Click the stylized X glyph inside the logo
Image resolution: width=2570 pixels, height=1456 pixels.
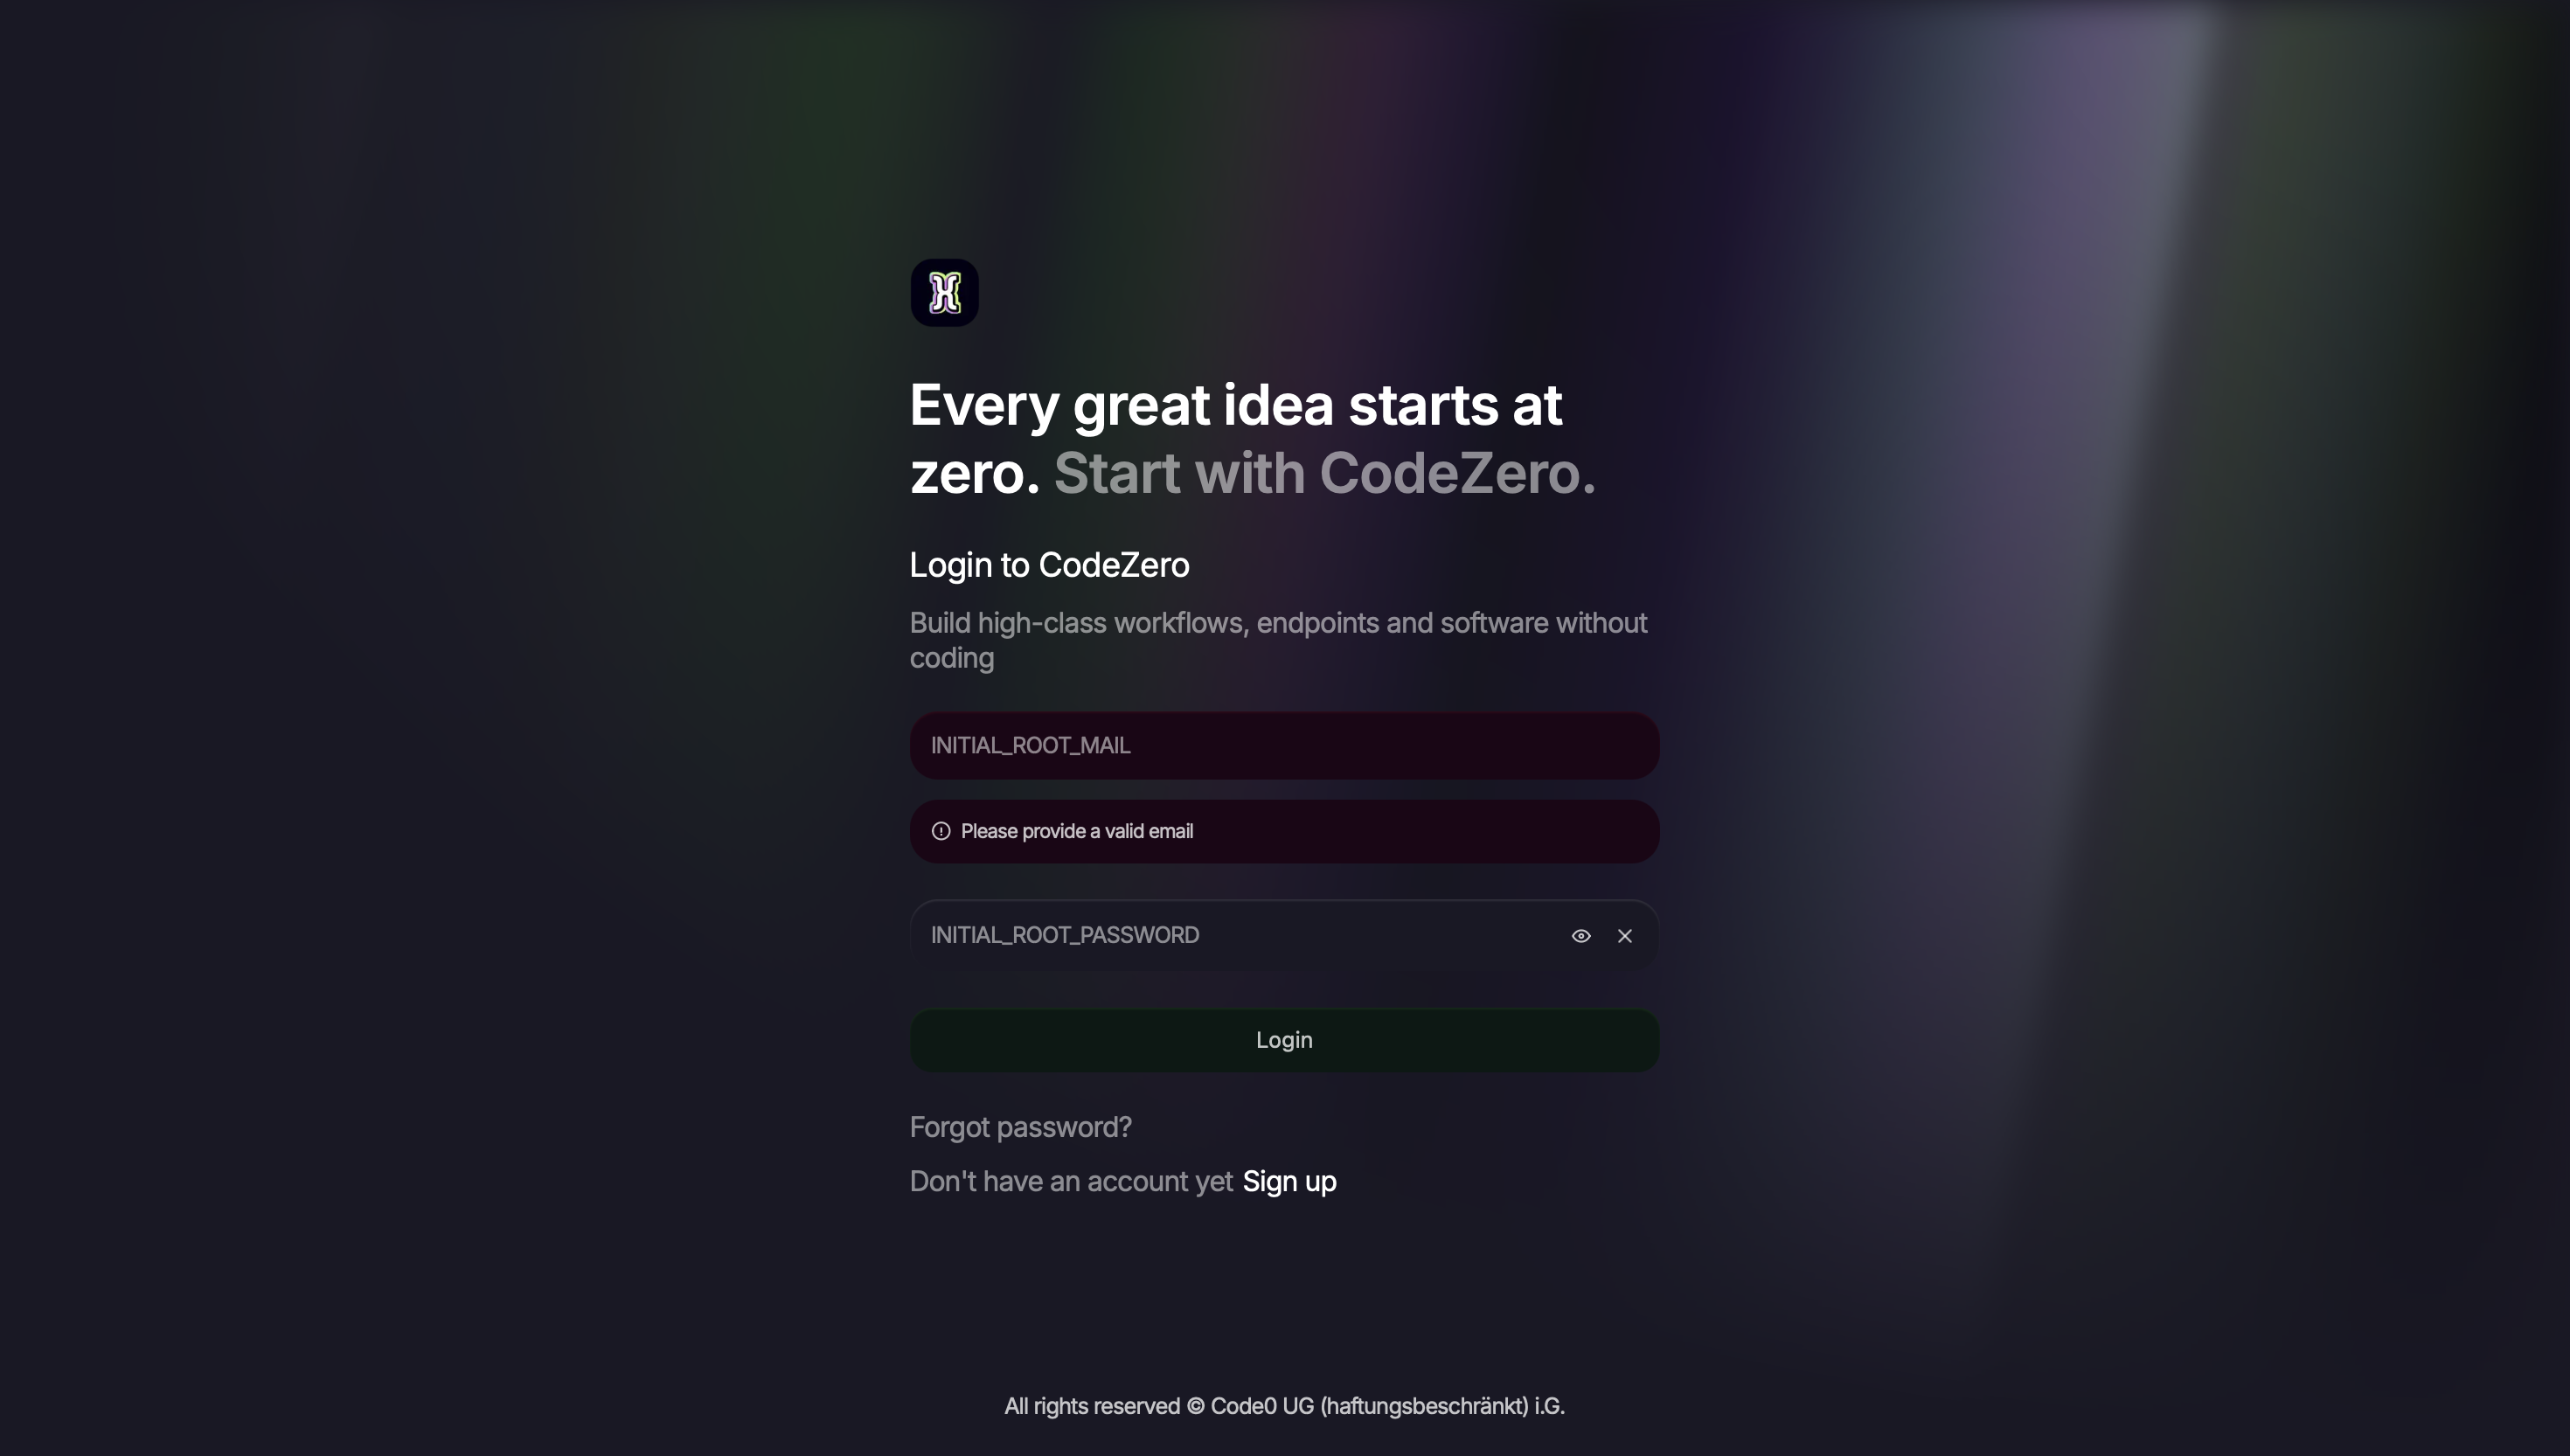[x=944, y=291]
